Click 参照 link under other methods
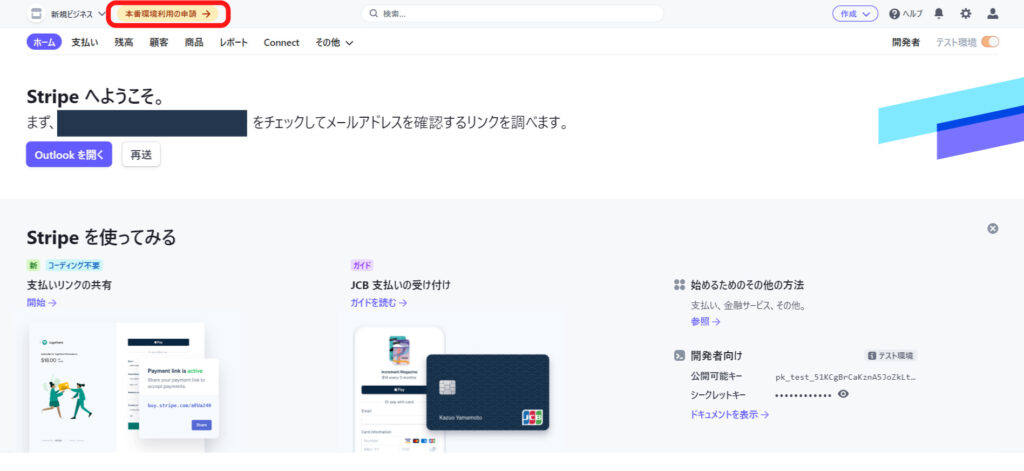 705,321
